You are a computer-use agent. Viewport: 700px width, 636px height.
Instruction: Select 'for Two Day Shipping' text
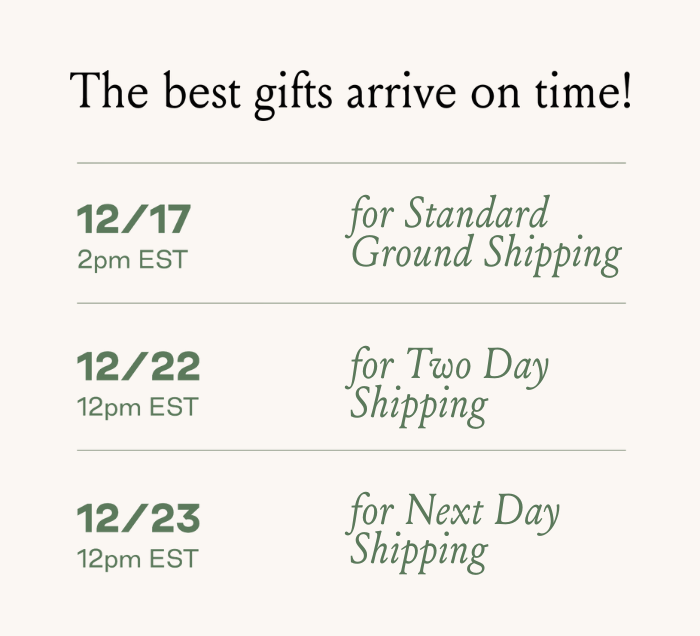(449, 385)
